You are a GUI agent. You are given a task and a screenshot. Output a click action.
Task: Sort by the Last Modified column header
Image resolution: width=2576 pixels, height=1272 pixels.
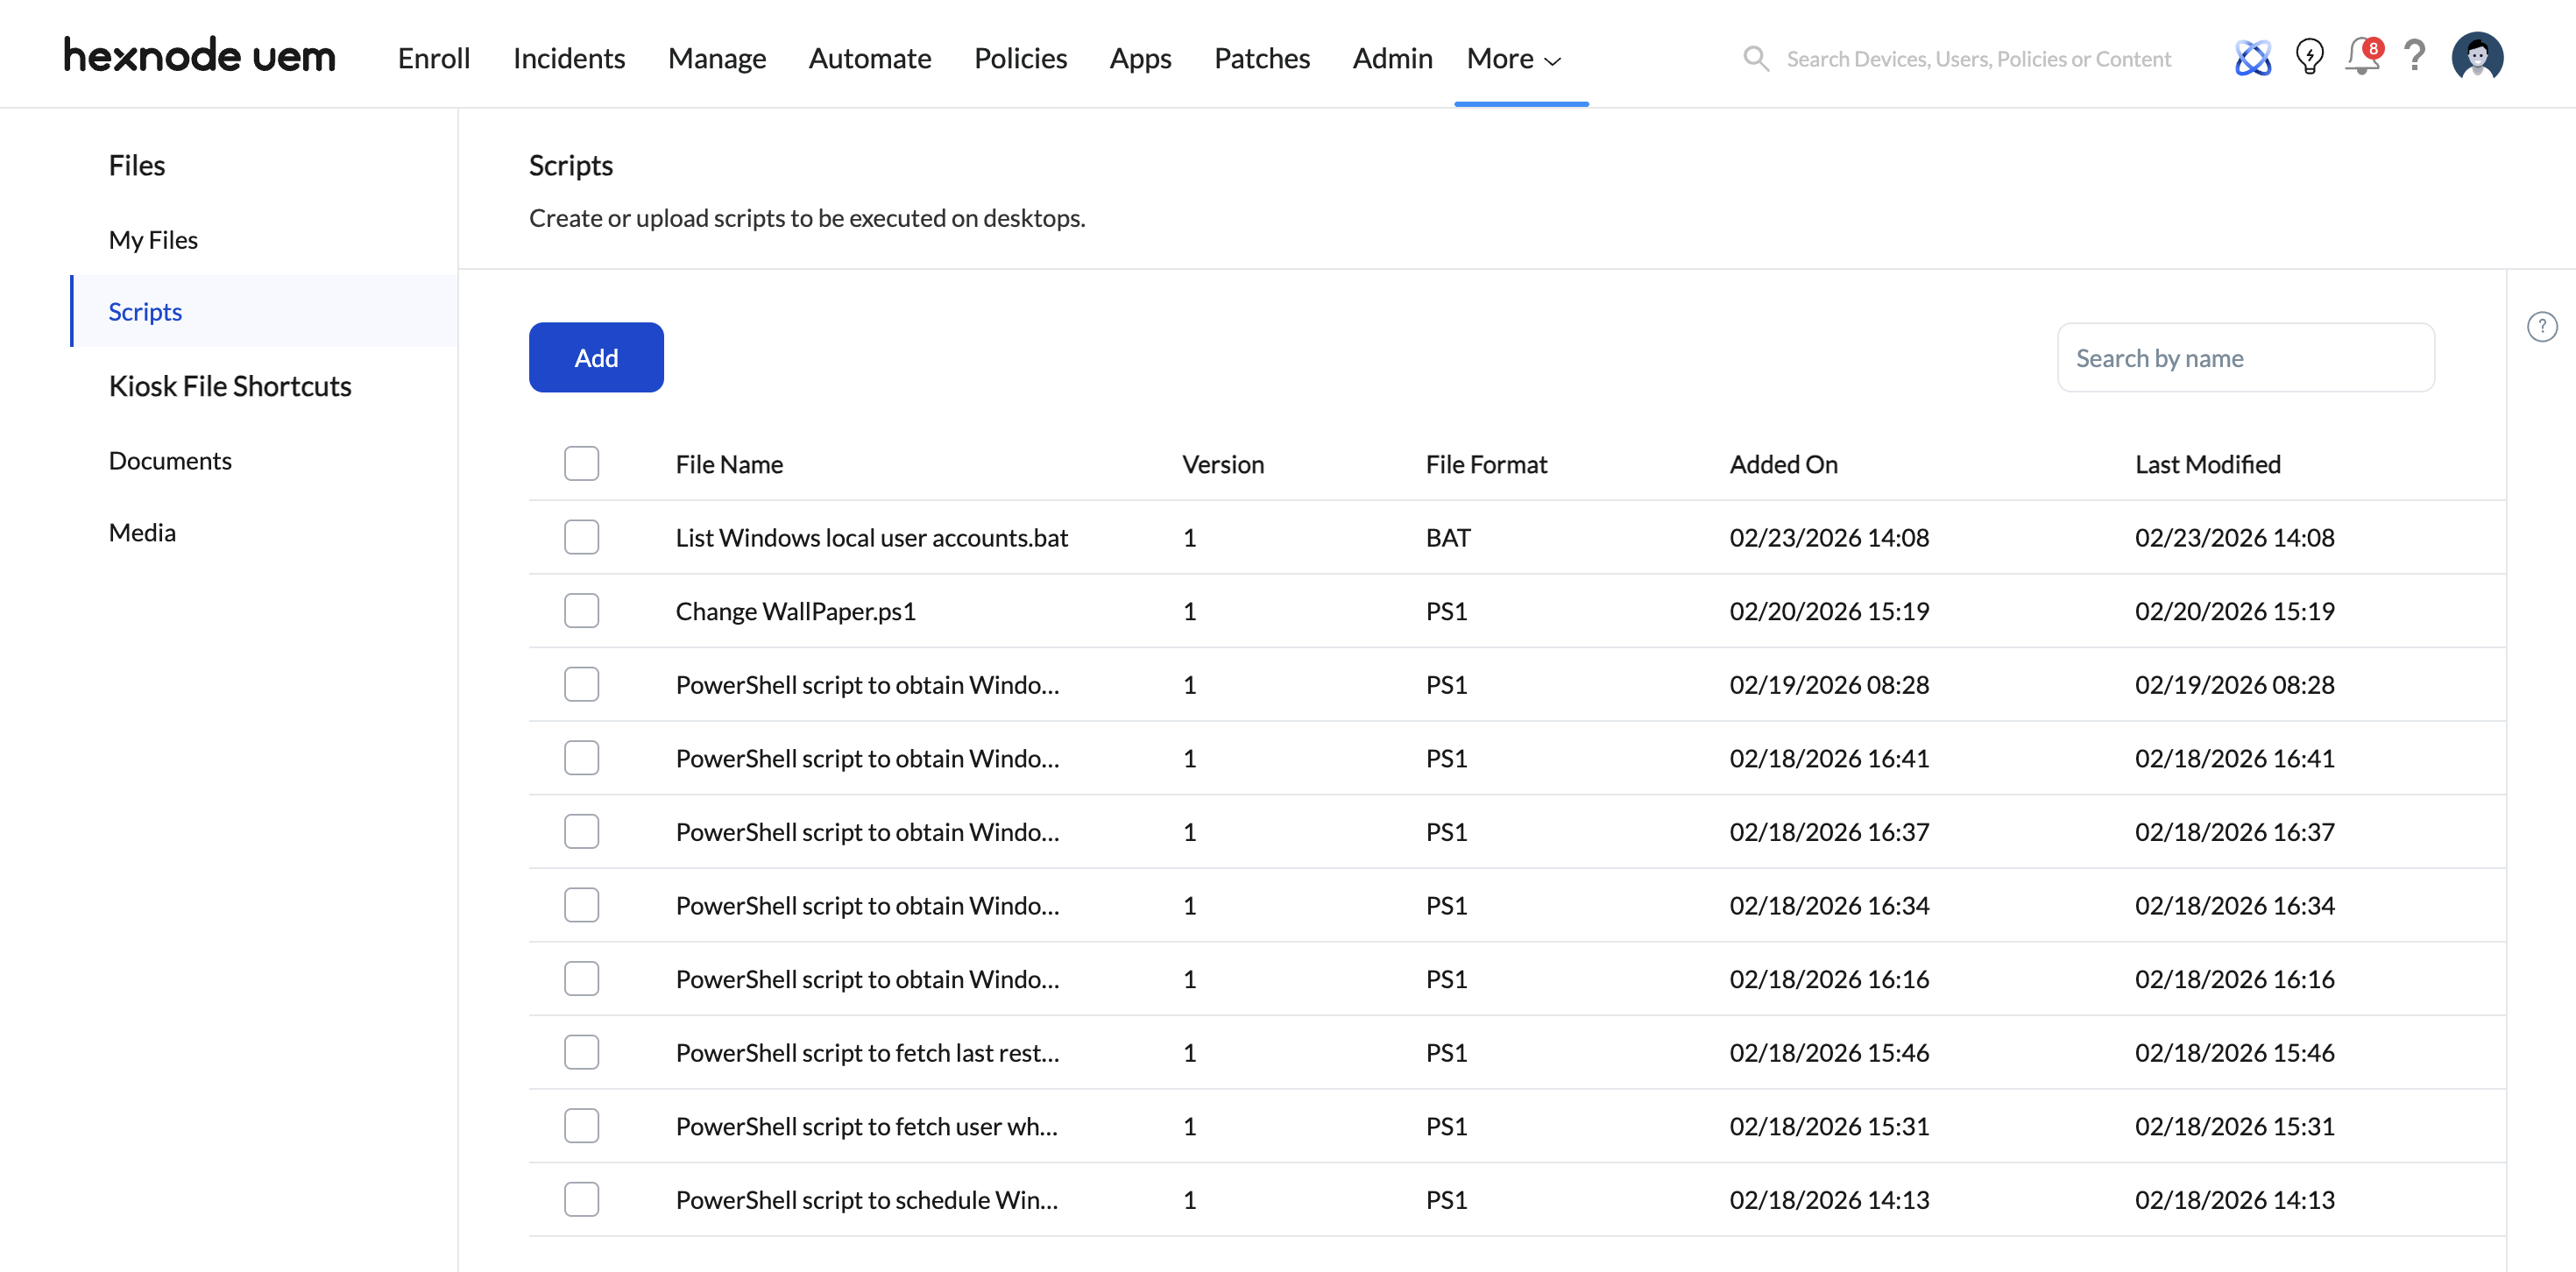(2207, 465)
